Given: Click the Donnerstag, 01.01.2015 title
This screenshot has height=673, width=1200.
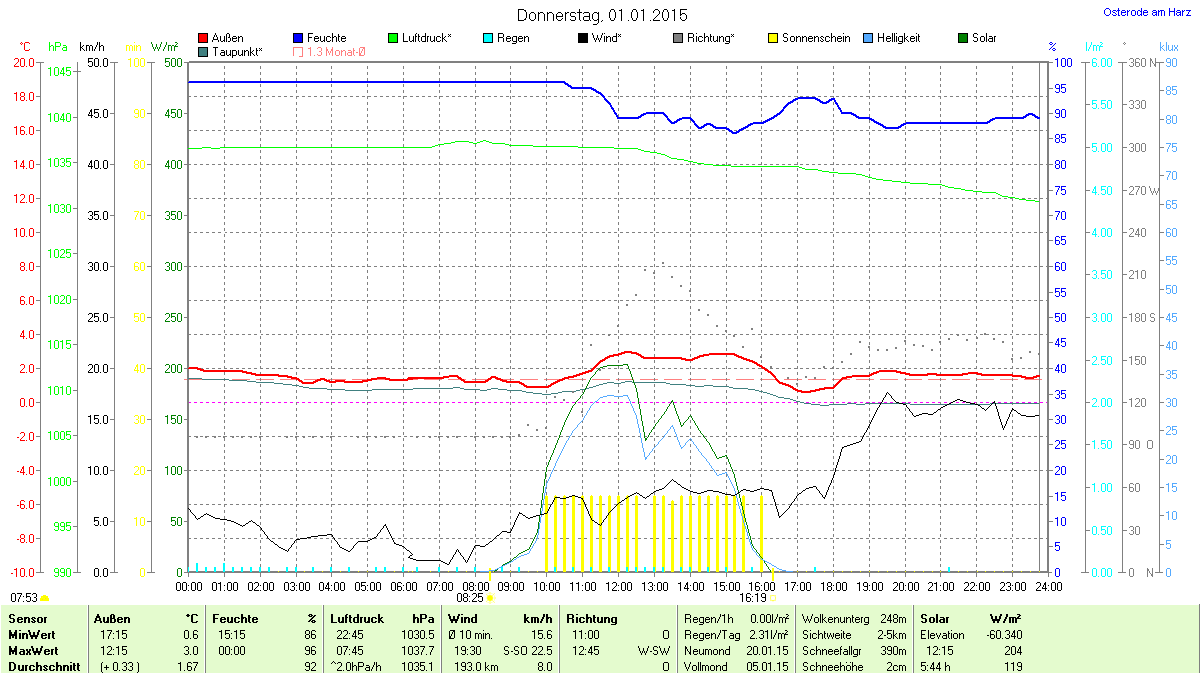Looking at the screenshot, I should pyautogui.click(x=602, y=15).
